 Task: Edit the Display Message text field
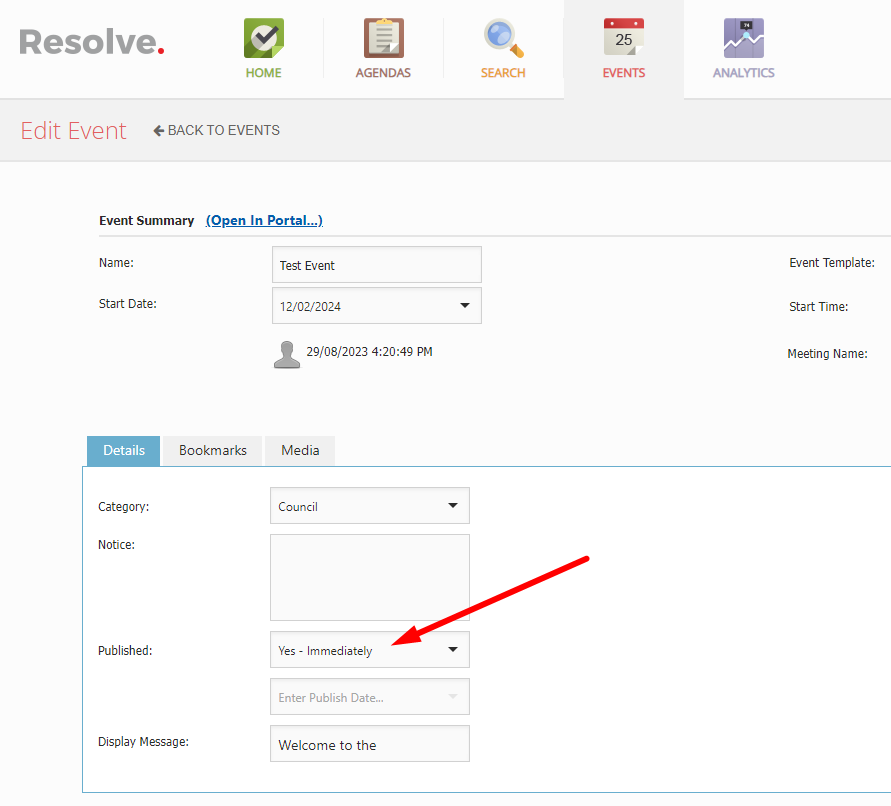click(369, 743)
